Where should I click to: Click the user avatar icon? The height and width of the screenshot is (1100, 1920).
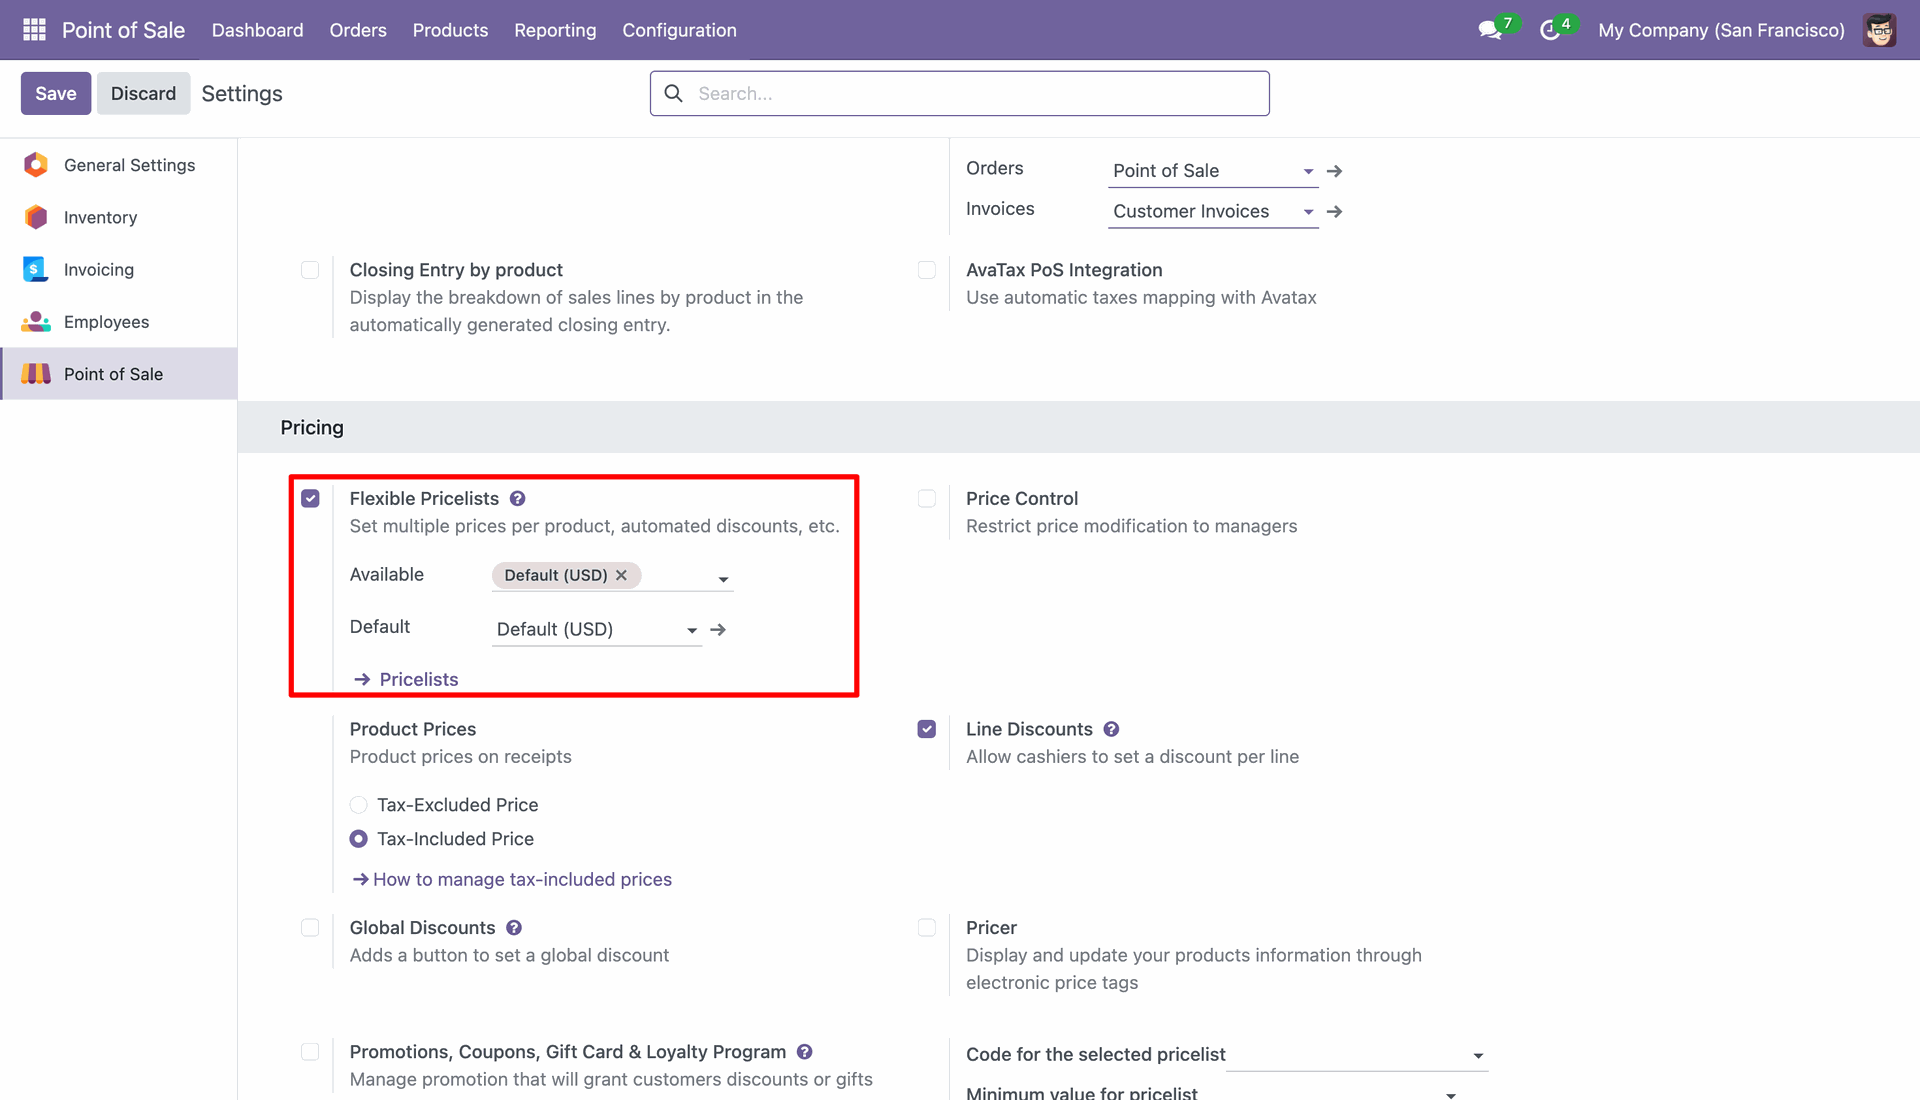pos(1879,30)
